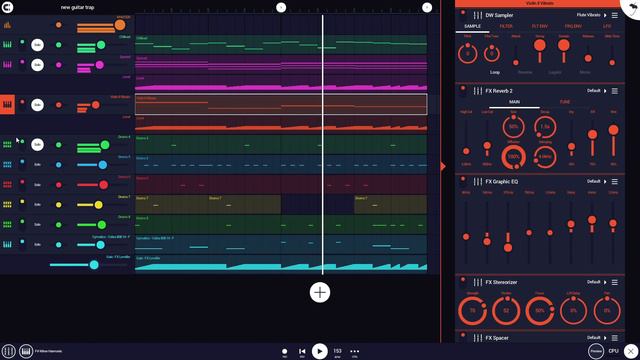Switch to the SAMPLE tab
Screen dimensions: 640x360
[472, 26]
